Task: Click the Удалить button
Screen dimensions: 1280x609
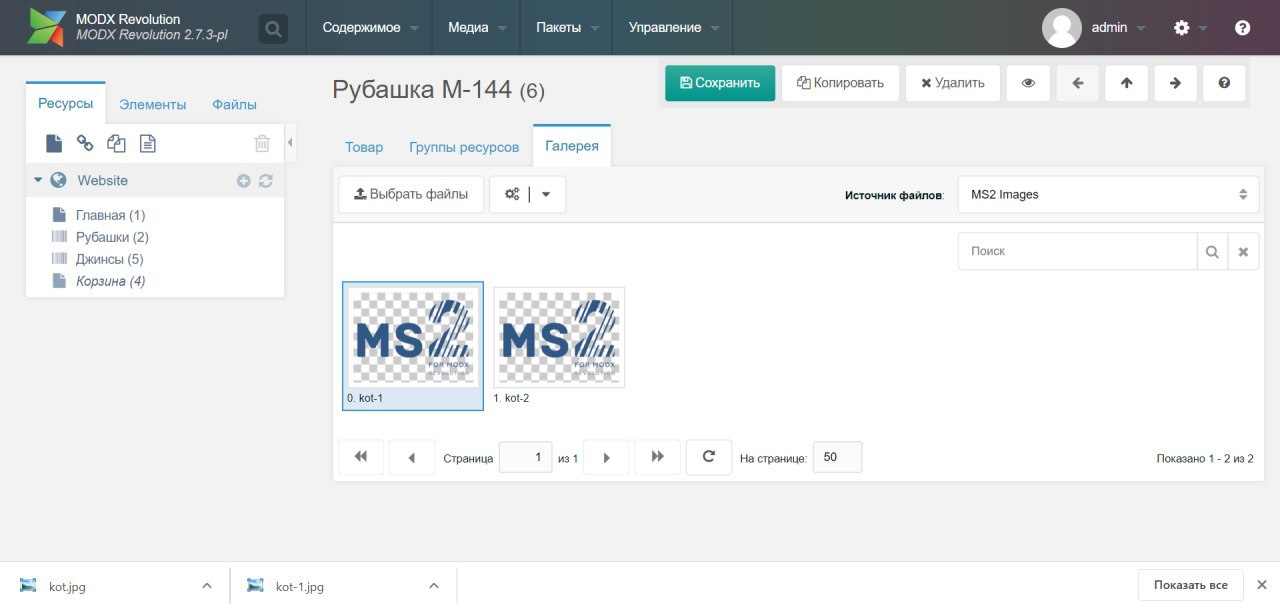Action: (953, 83)
